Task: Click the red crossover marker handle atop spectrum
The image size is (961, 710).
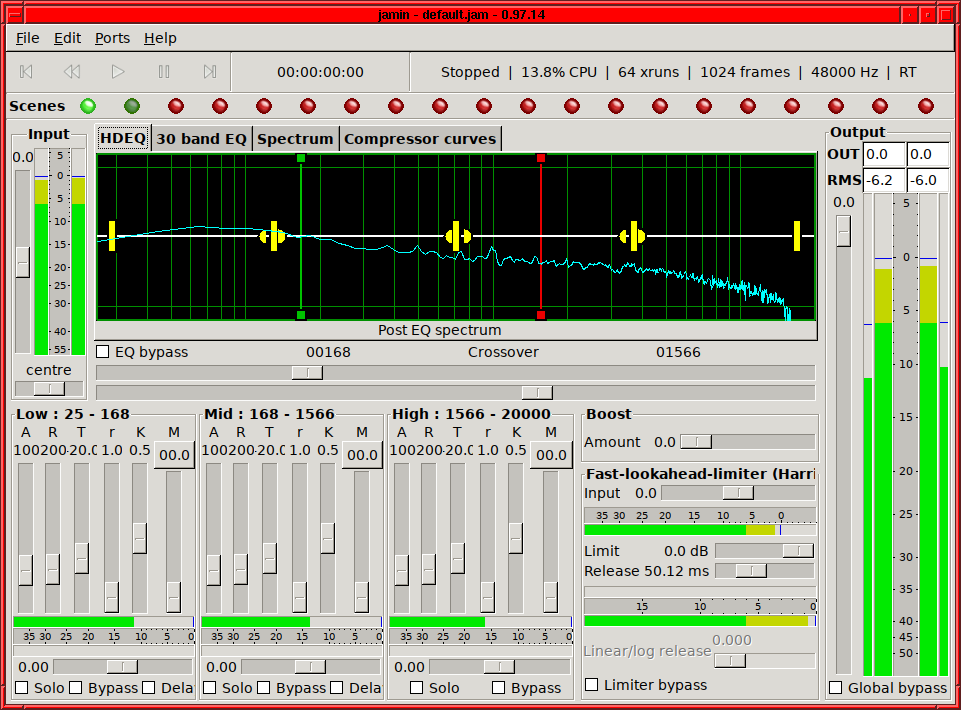Action: click(x=541, y=158)
